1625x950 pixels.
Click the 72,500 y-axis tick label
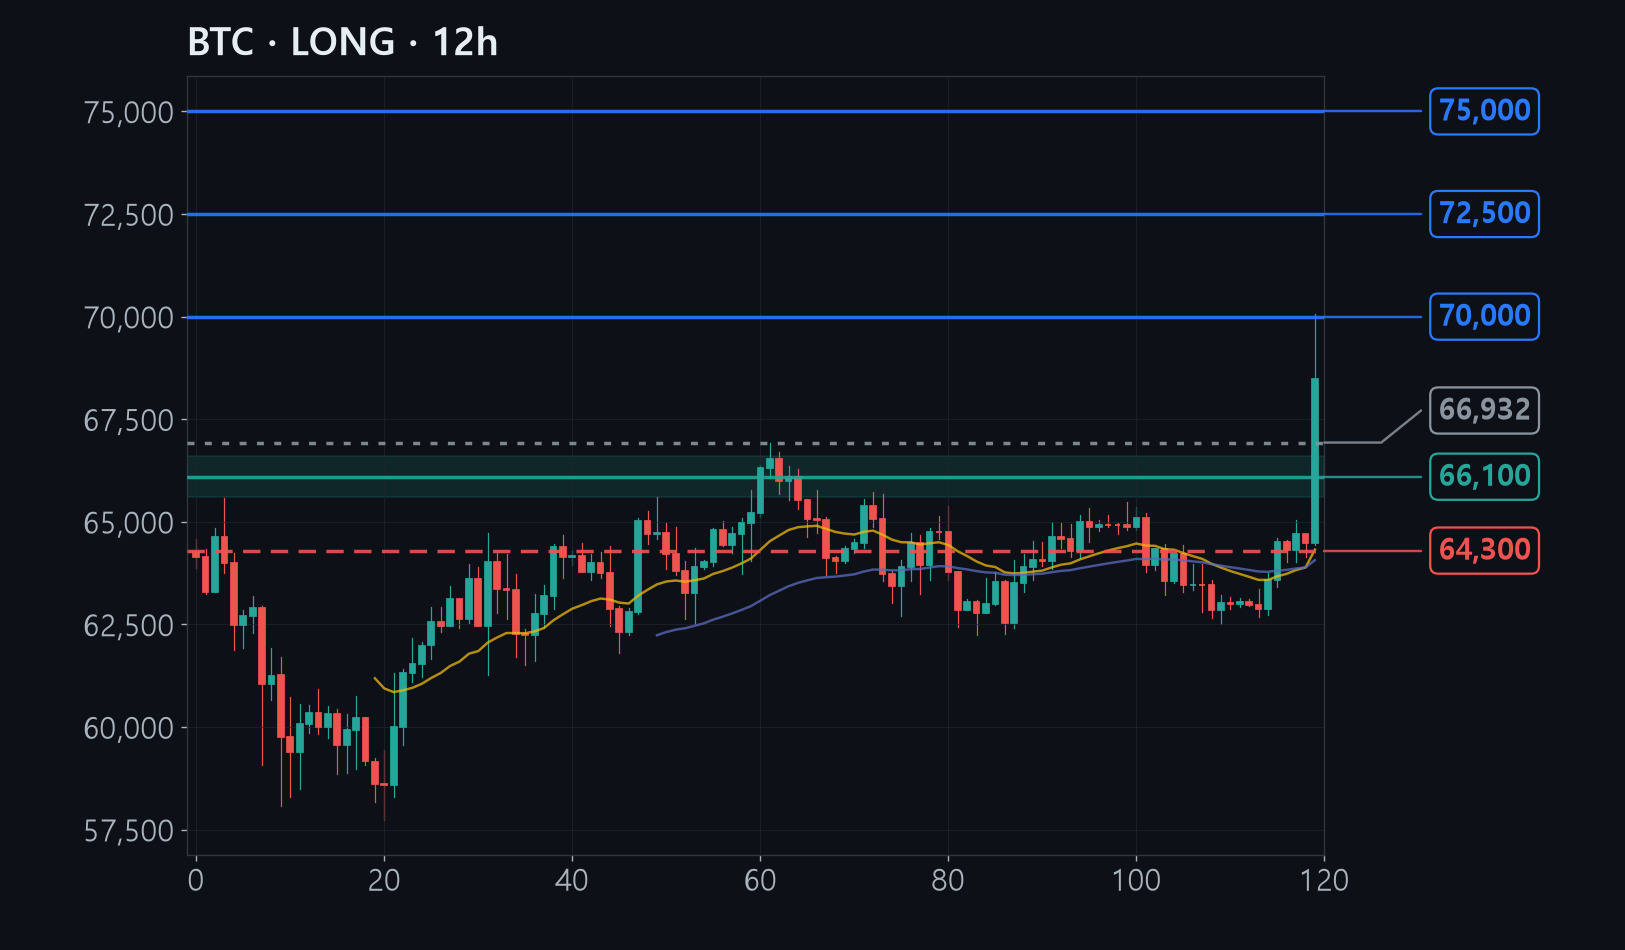coord(129,215)
